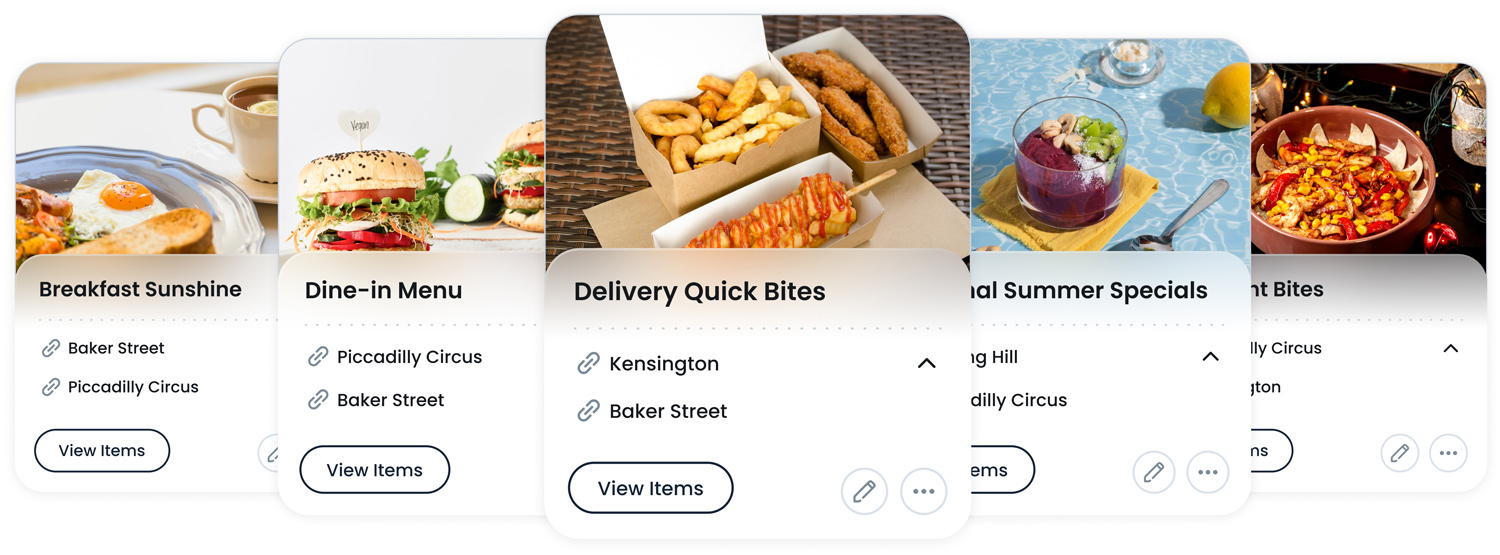View items in Breakfast Sunshine menu

click(102, 451)
